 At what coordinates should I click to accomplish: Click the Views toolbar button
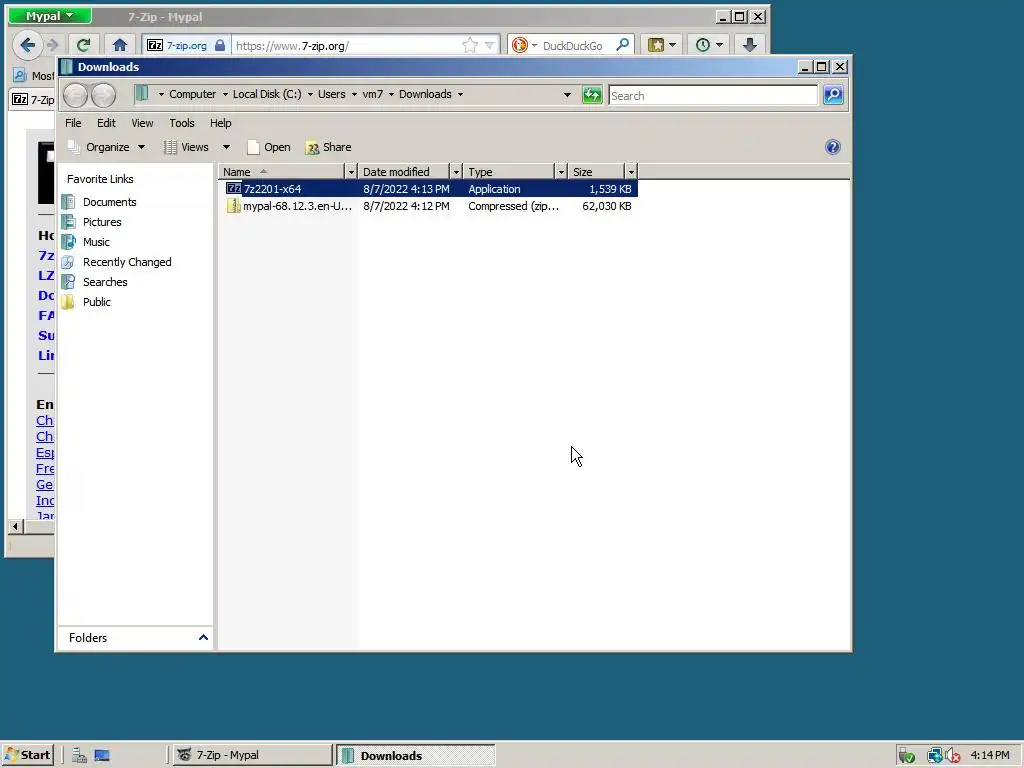click(x=187, y=147)
